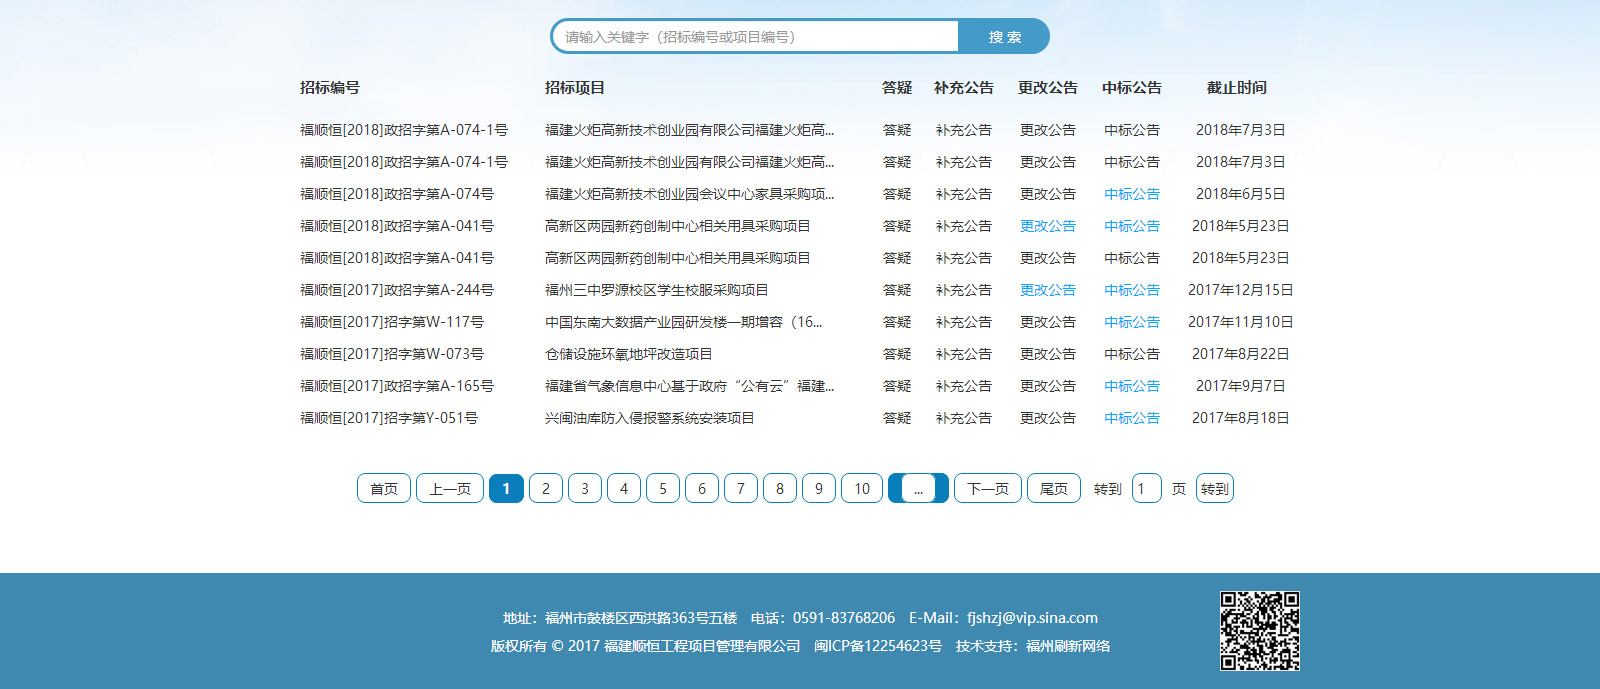Open project 仓储设施环氧地坪改造项目
Screen dimensions: 1600x689
coord(628,354)
